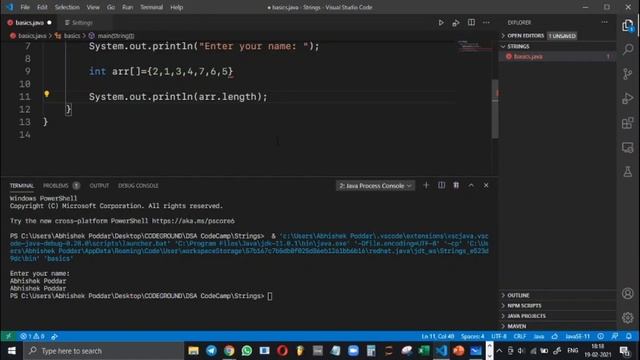Image resolution: width=640 pixels, height=360 pixels.
Task: Click the debug Java run icon in editor toolbar
Action: (456, 23)
